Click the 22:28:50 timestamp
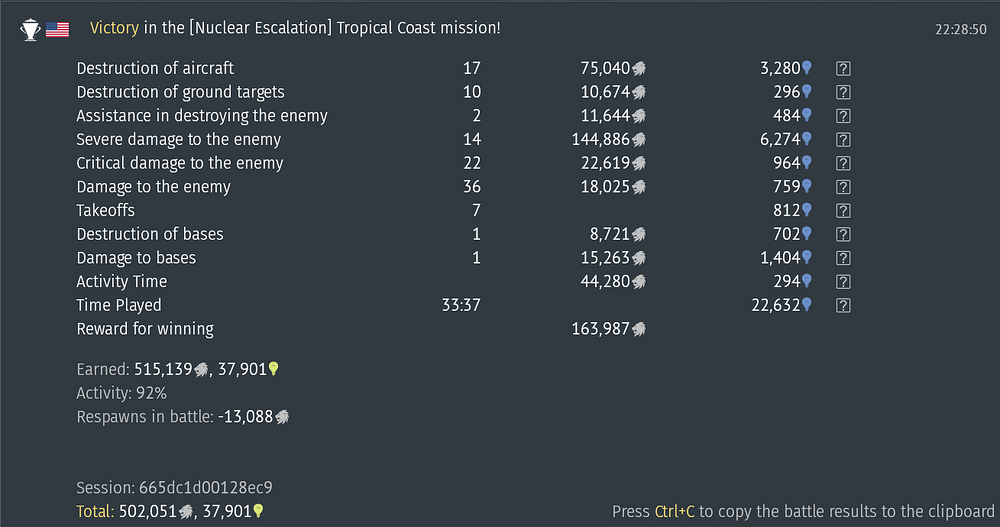 [x=961, y=29]
